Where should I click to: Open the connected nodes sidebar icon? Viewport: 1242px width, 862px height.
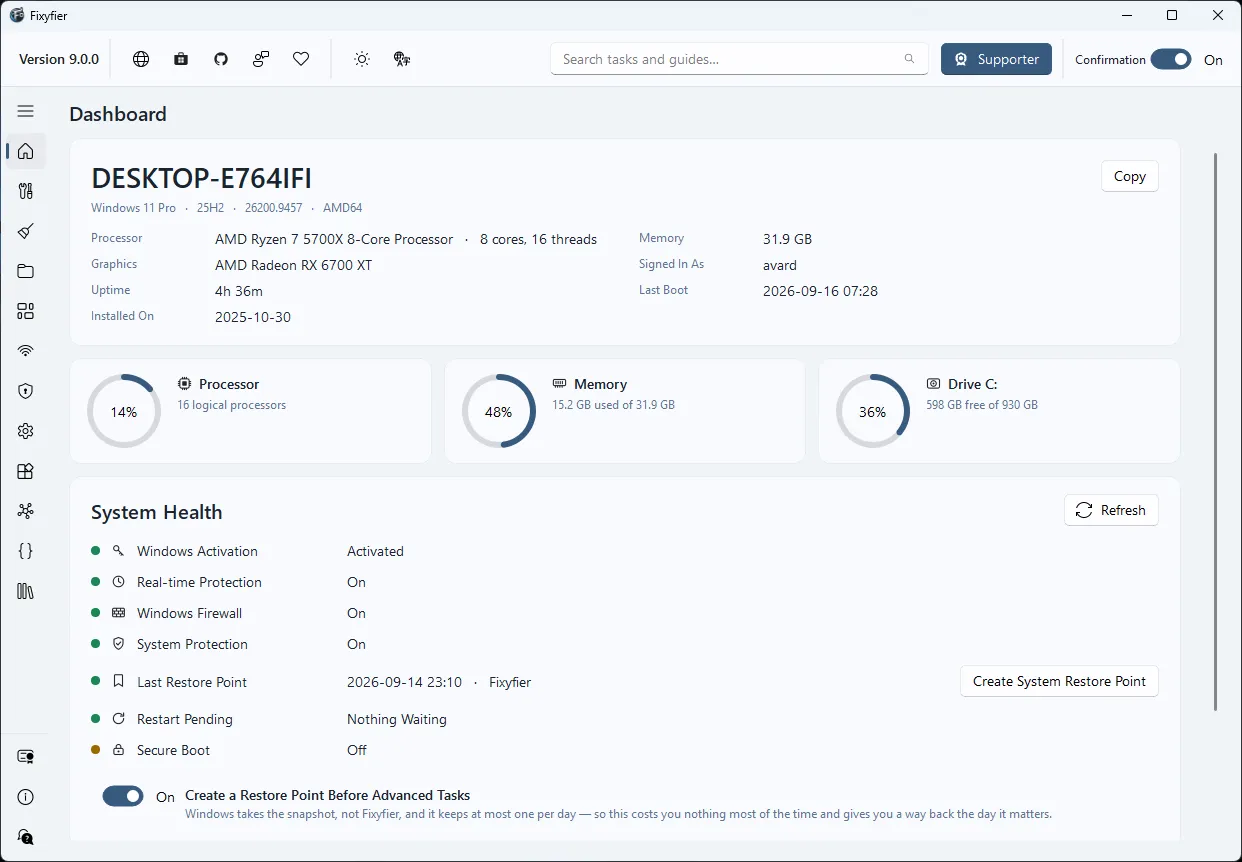[26, 511]
